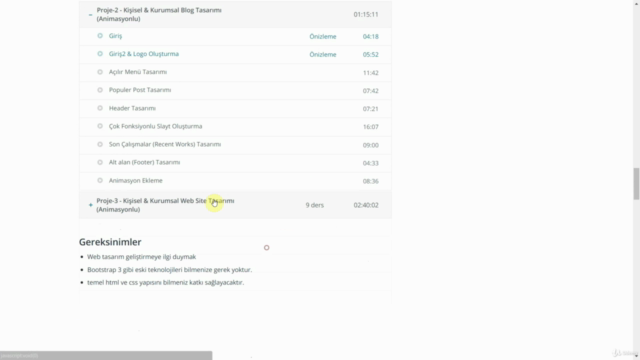Select the Çok Fonksiyonlu Slayt Oluşturma lecture title
The width and height of the screenshot is (640, 360).
156,126
